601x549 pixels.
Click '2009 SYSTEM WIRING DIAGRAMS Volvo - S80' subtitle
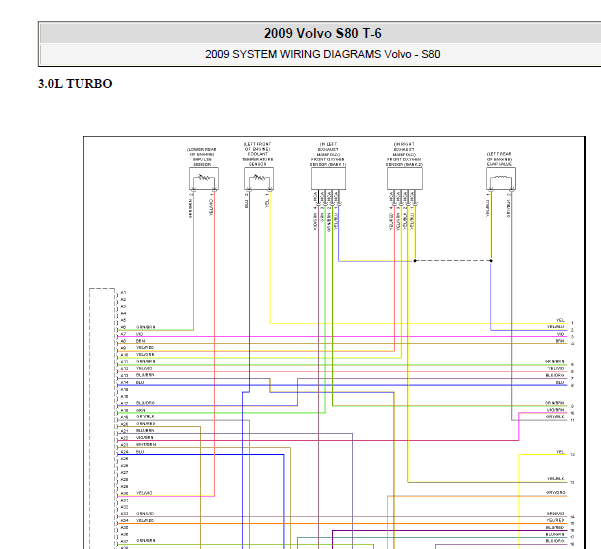(322, 54)
